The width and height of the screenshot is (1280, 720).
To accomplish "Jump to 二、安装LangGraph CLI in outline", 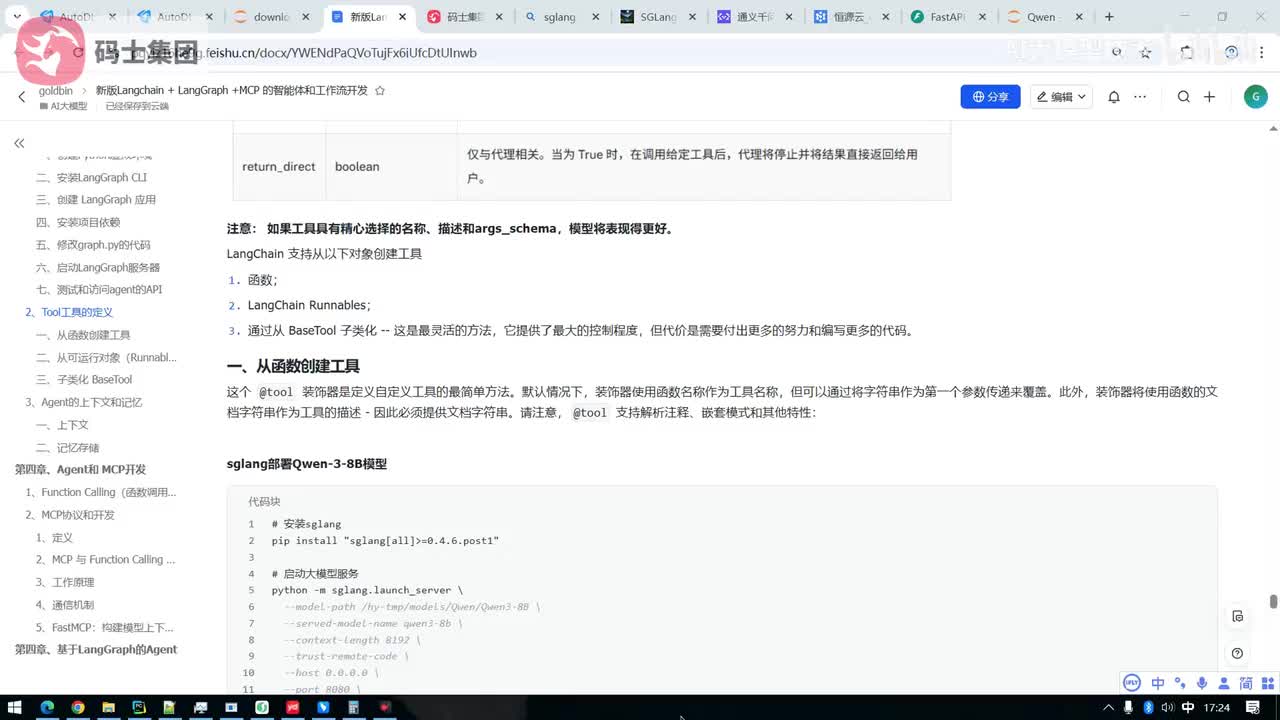I will (x=92, y=177).
